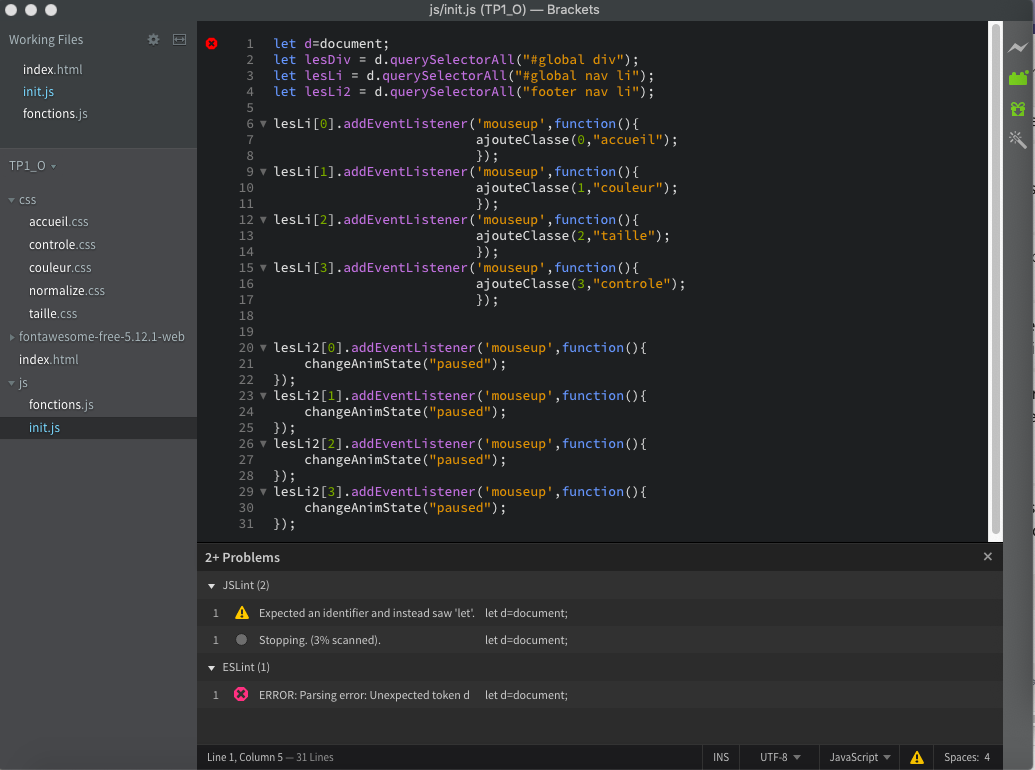Expand the fontawesome-free-5.12.1-web folder

11,337
